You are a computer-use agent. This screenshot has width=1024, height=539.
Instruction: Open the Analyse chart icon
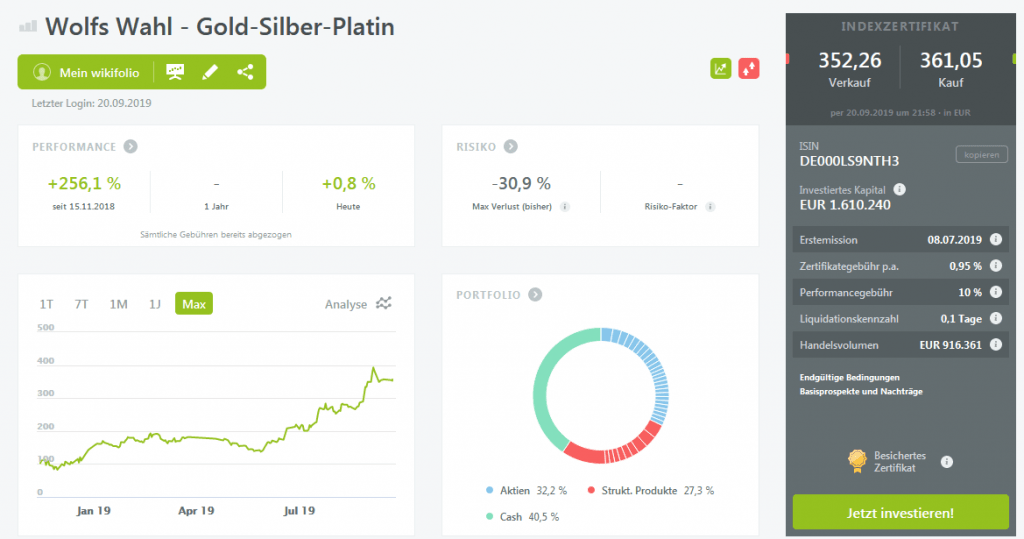pos(384,304)
